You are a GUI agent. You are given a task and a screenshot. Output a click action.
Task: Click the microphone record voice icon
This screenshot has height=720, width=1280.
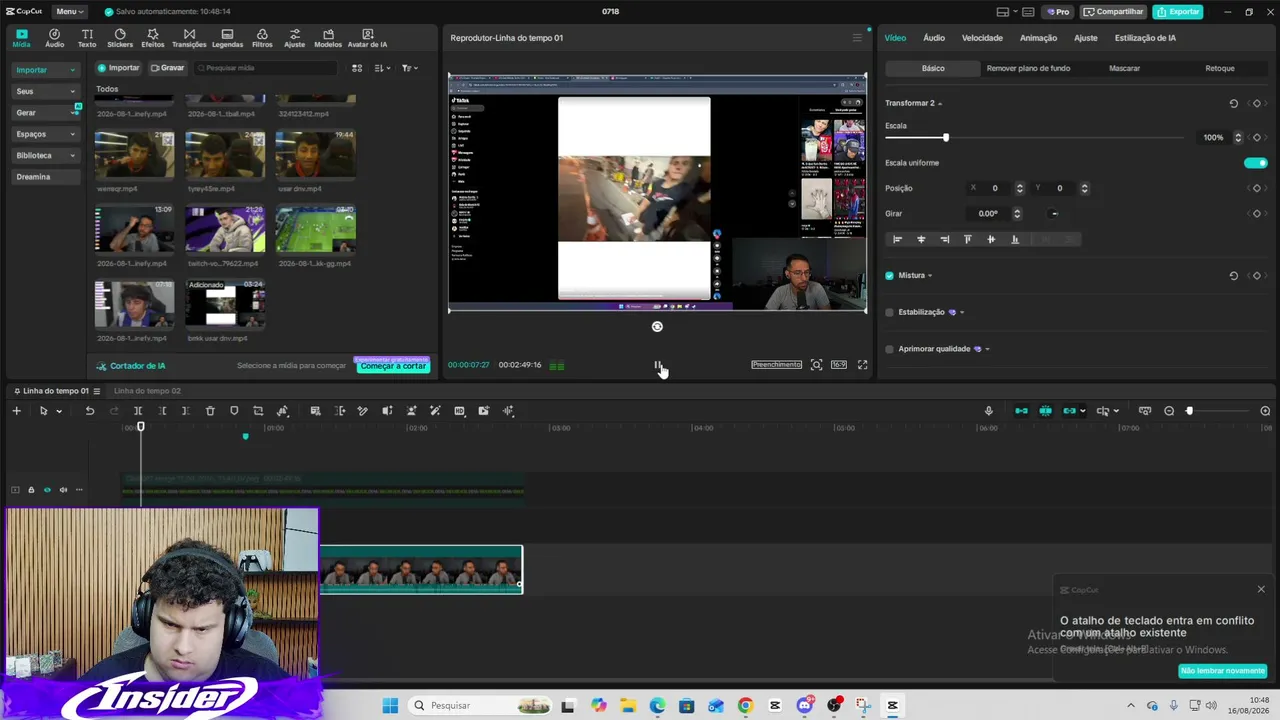coord(989,411)
